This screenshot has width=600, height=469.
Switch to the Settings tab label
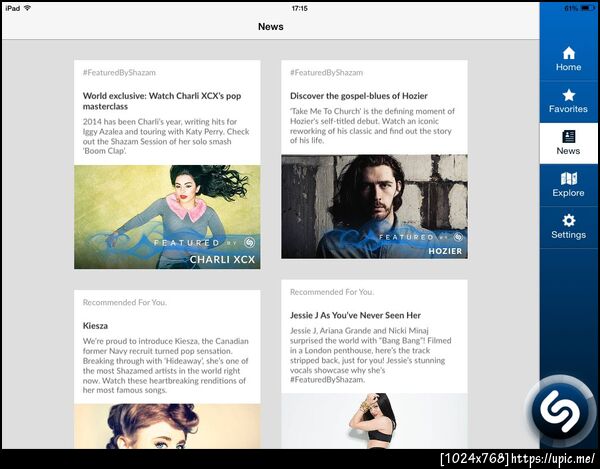tap(568, 234)
